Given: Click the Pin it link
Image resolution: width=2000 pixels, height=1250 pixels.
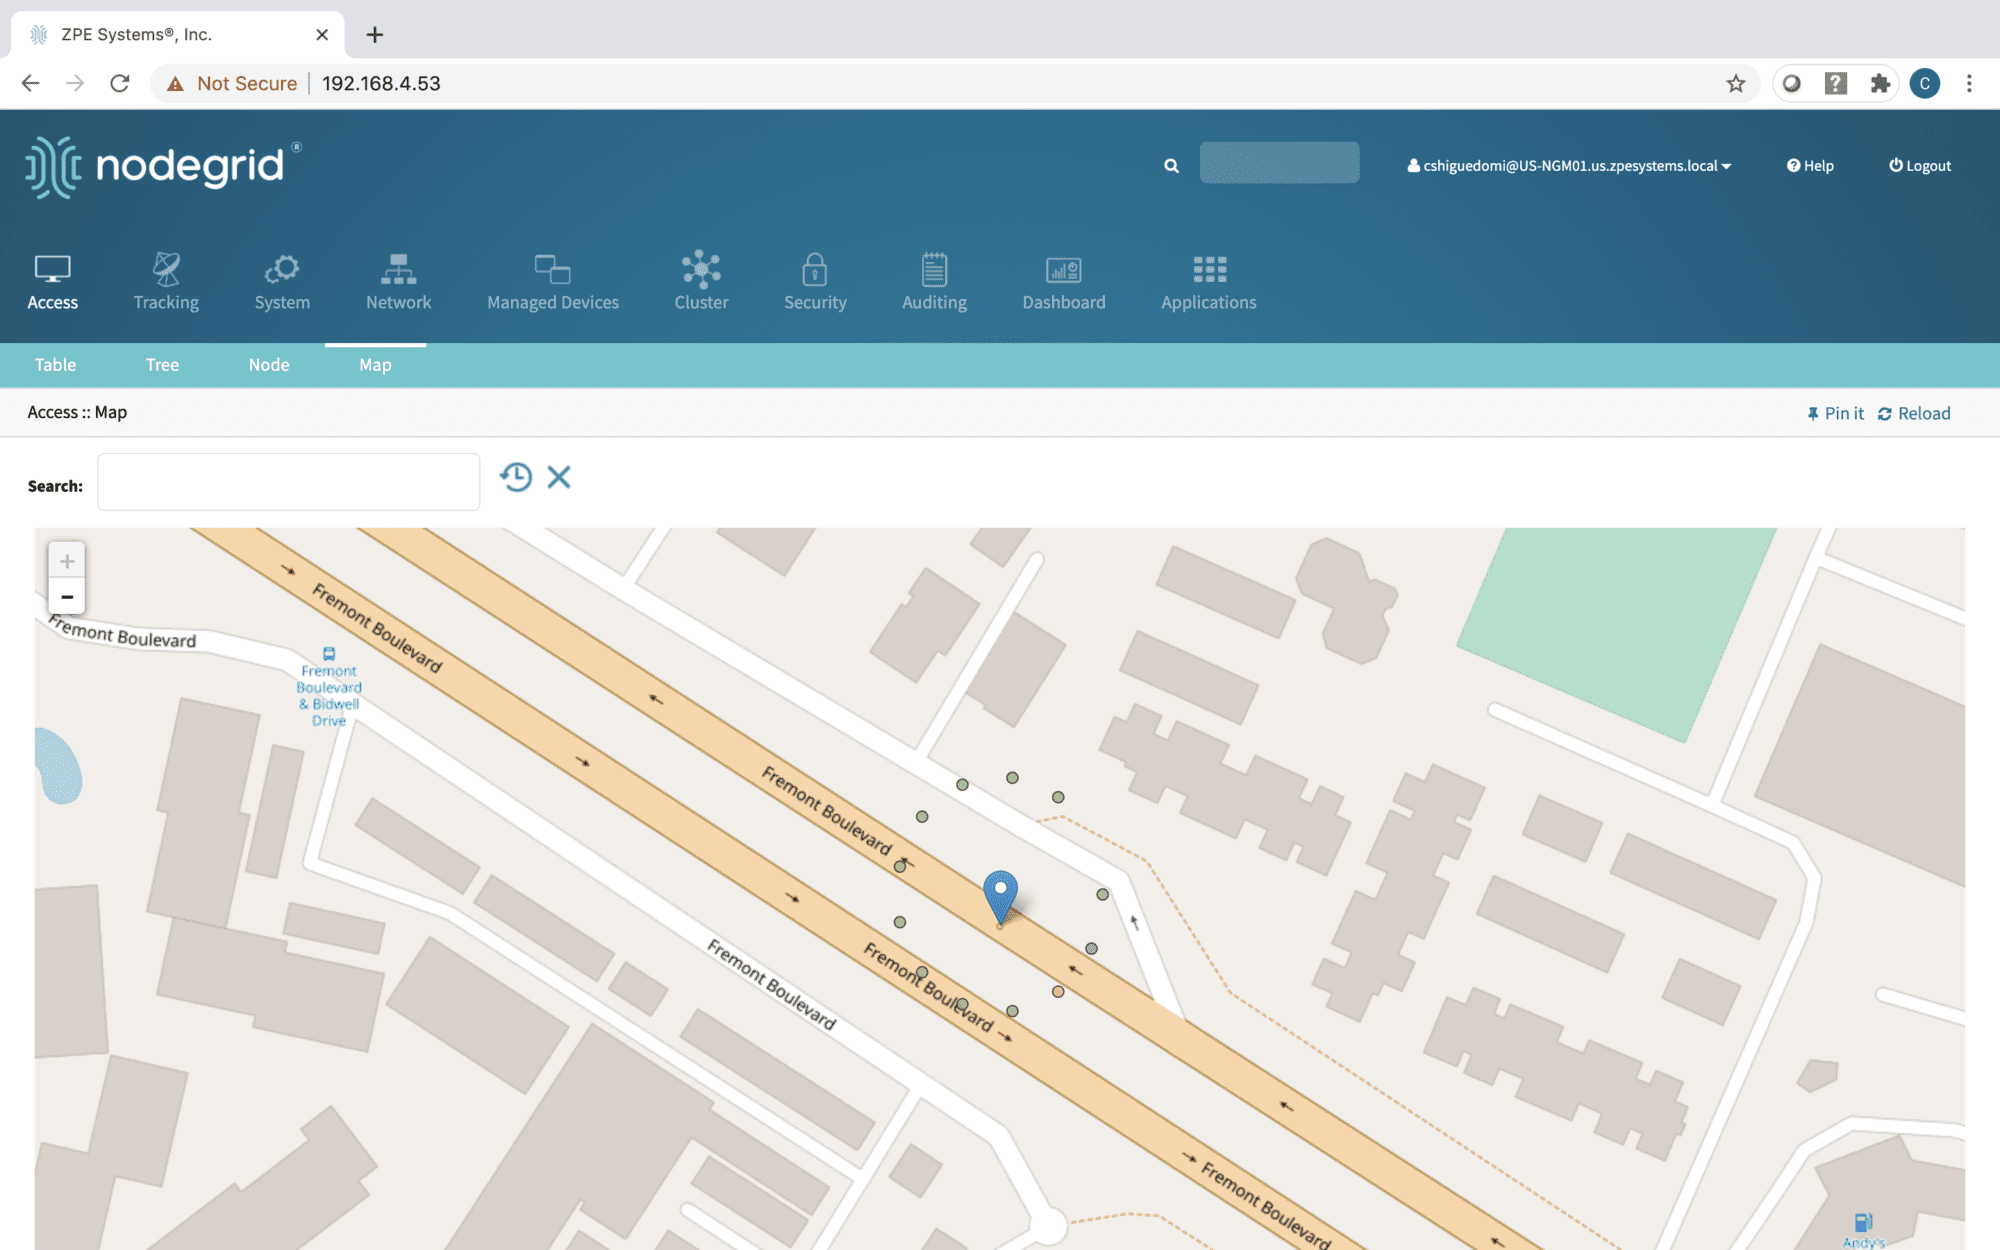Looking at the screenshot, I should click(x=1835, y=413).
